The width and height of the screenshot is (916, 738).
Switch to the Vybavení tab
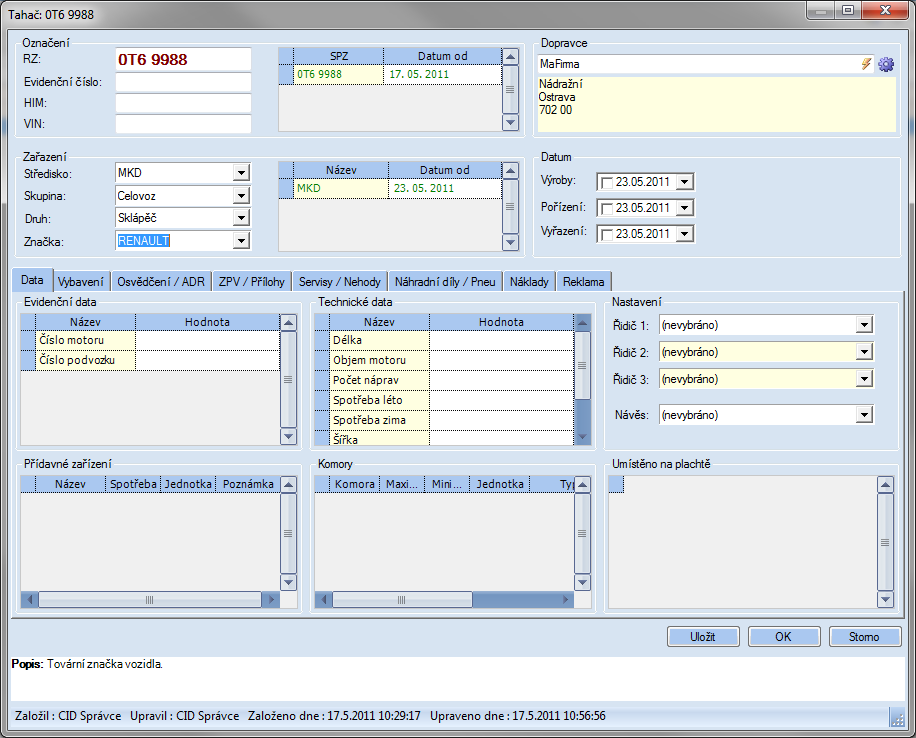click(x=81, y=282)
